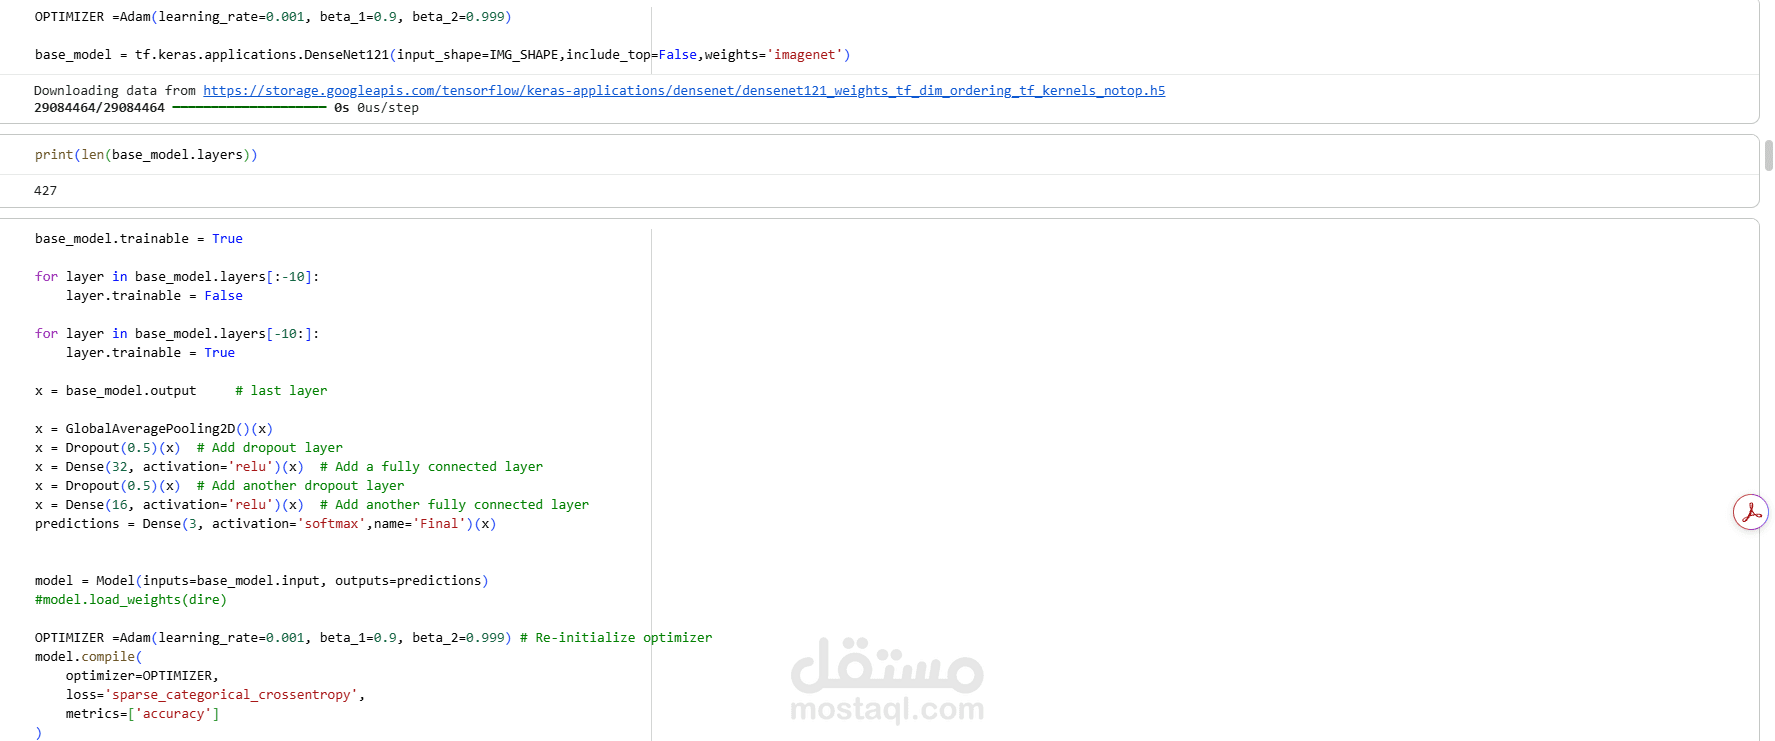
Task: Click the Dense(32, activation='relu') line
Action: pyautogui.click(x=289, y=467)
